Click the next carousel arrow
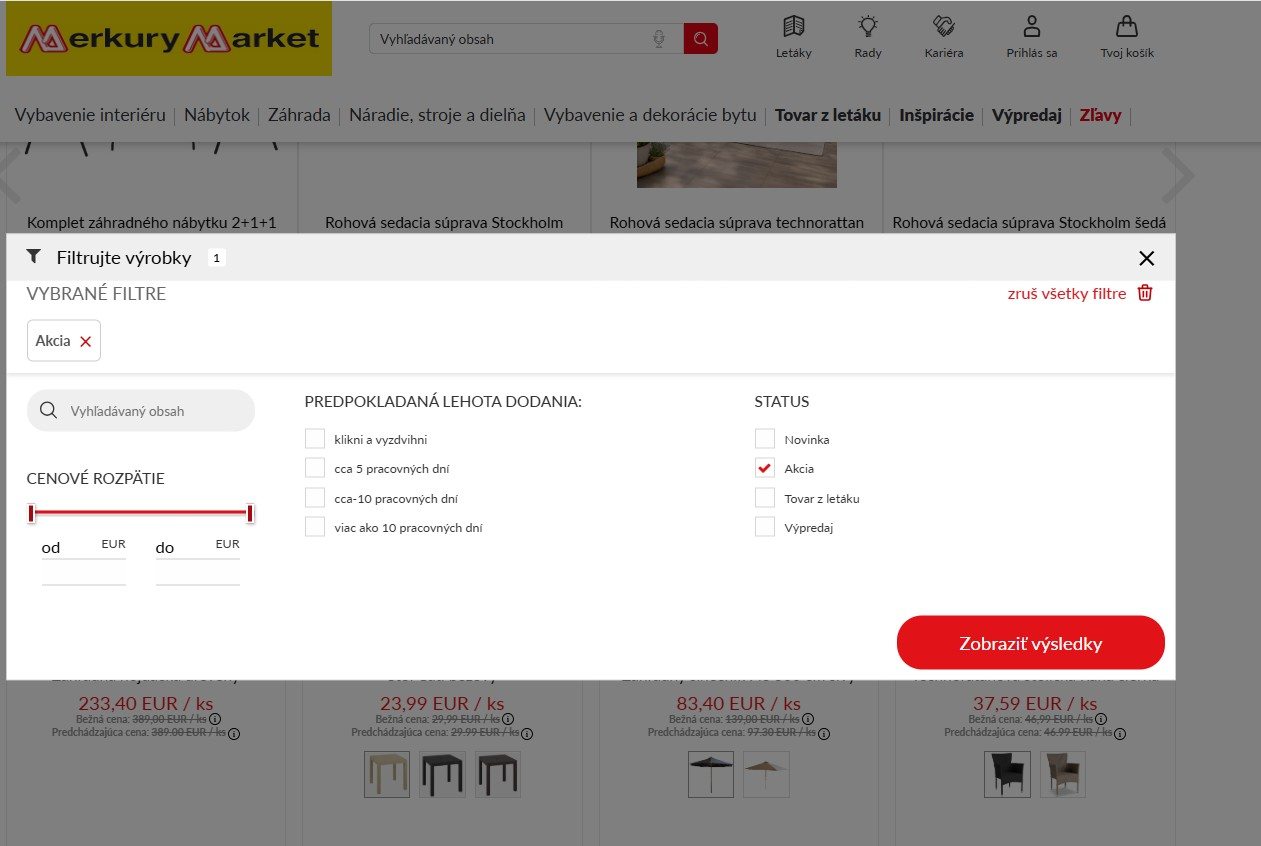The image size is (1261, 846). [1179, 176]
